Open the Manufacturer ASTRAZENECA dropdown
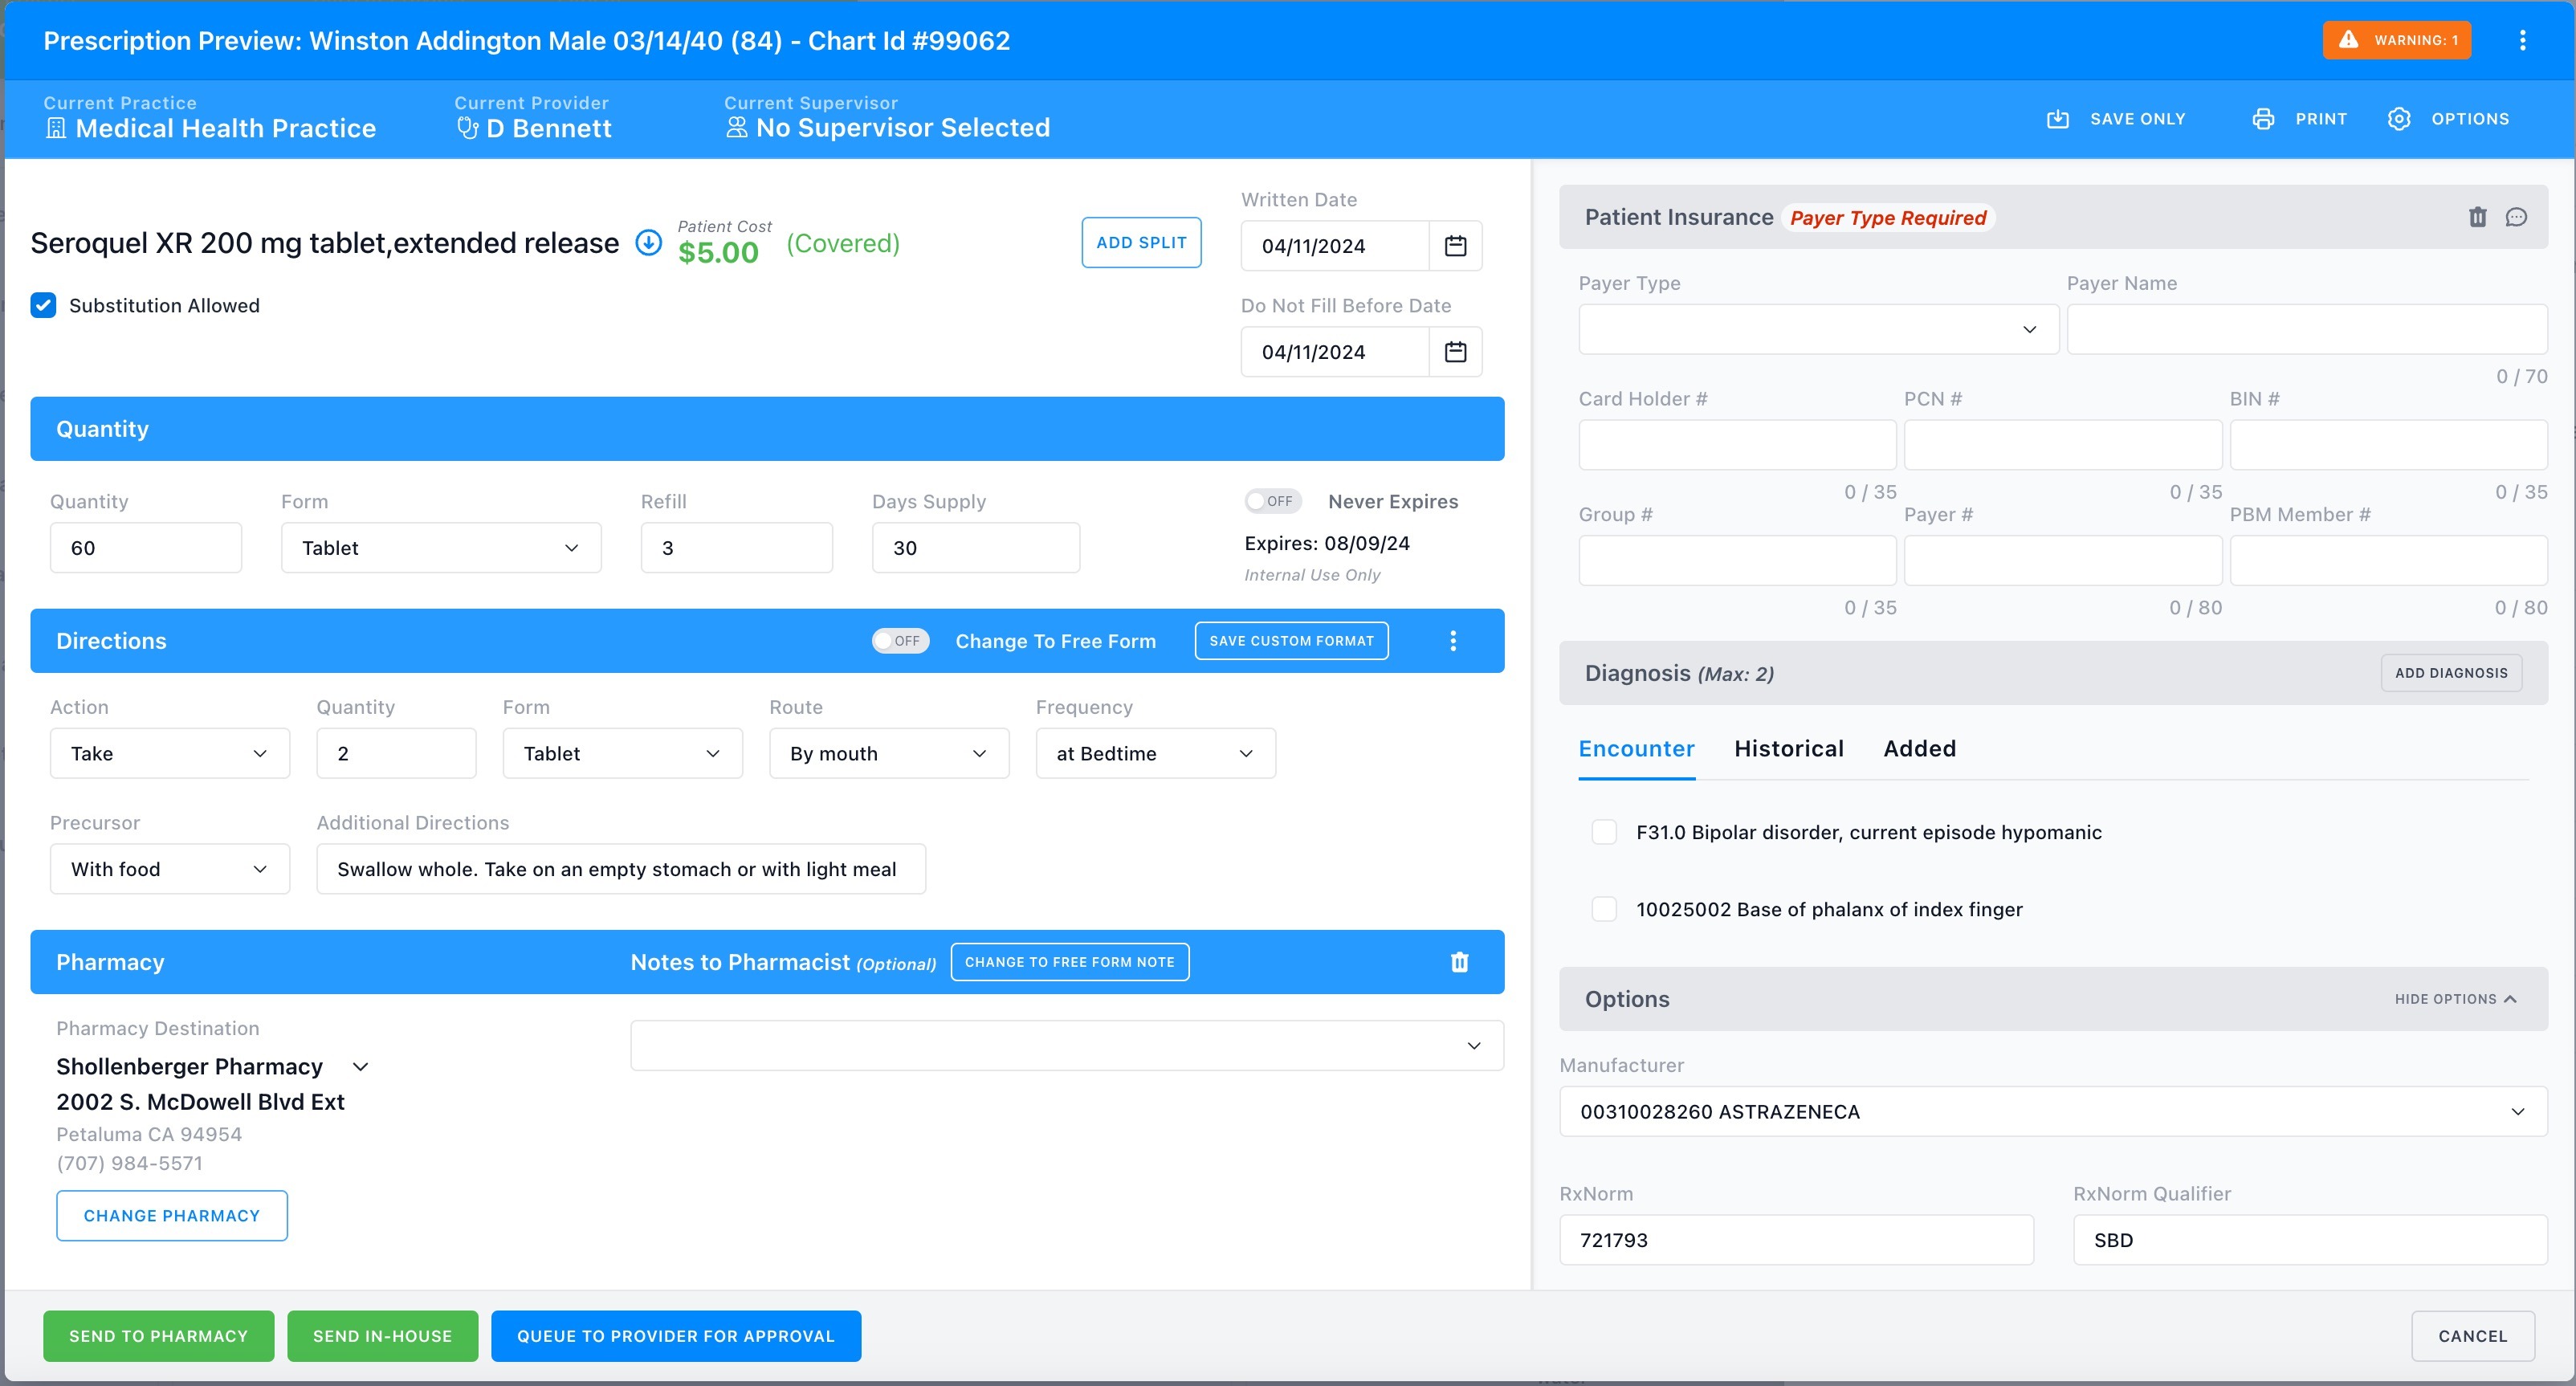The height and width of the screenshot is (1386, 2576). 2052,1111
